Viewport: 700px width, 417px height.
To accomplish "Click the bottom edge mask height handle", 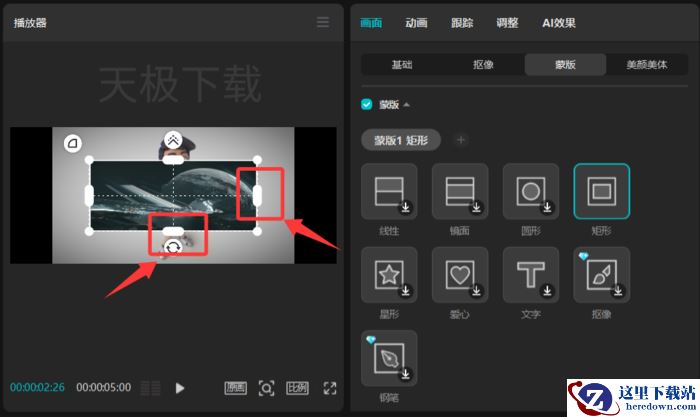I will click(173, 231).
